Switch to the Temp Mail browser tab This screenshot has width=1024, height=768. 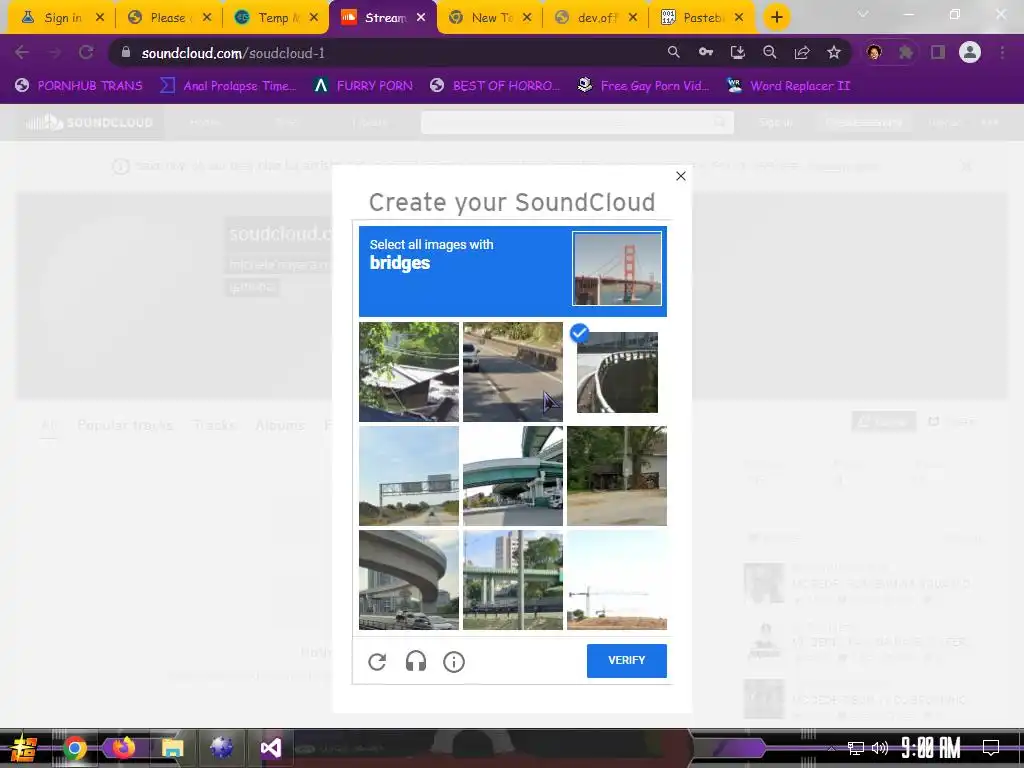(x=276, y=18)
